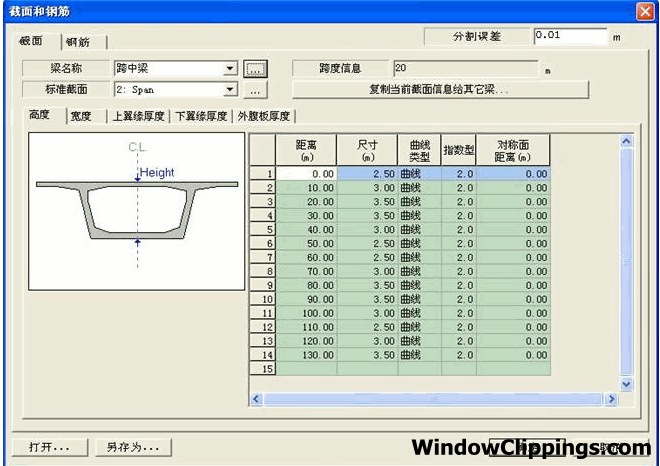Click the horizontal scroll right arrow
This screenshot has height=466, width=660.
(611, 399)
